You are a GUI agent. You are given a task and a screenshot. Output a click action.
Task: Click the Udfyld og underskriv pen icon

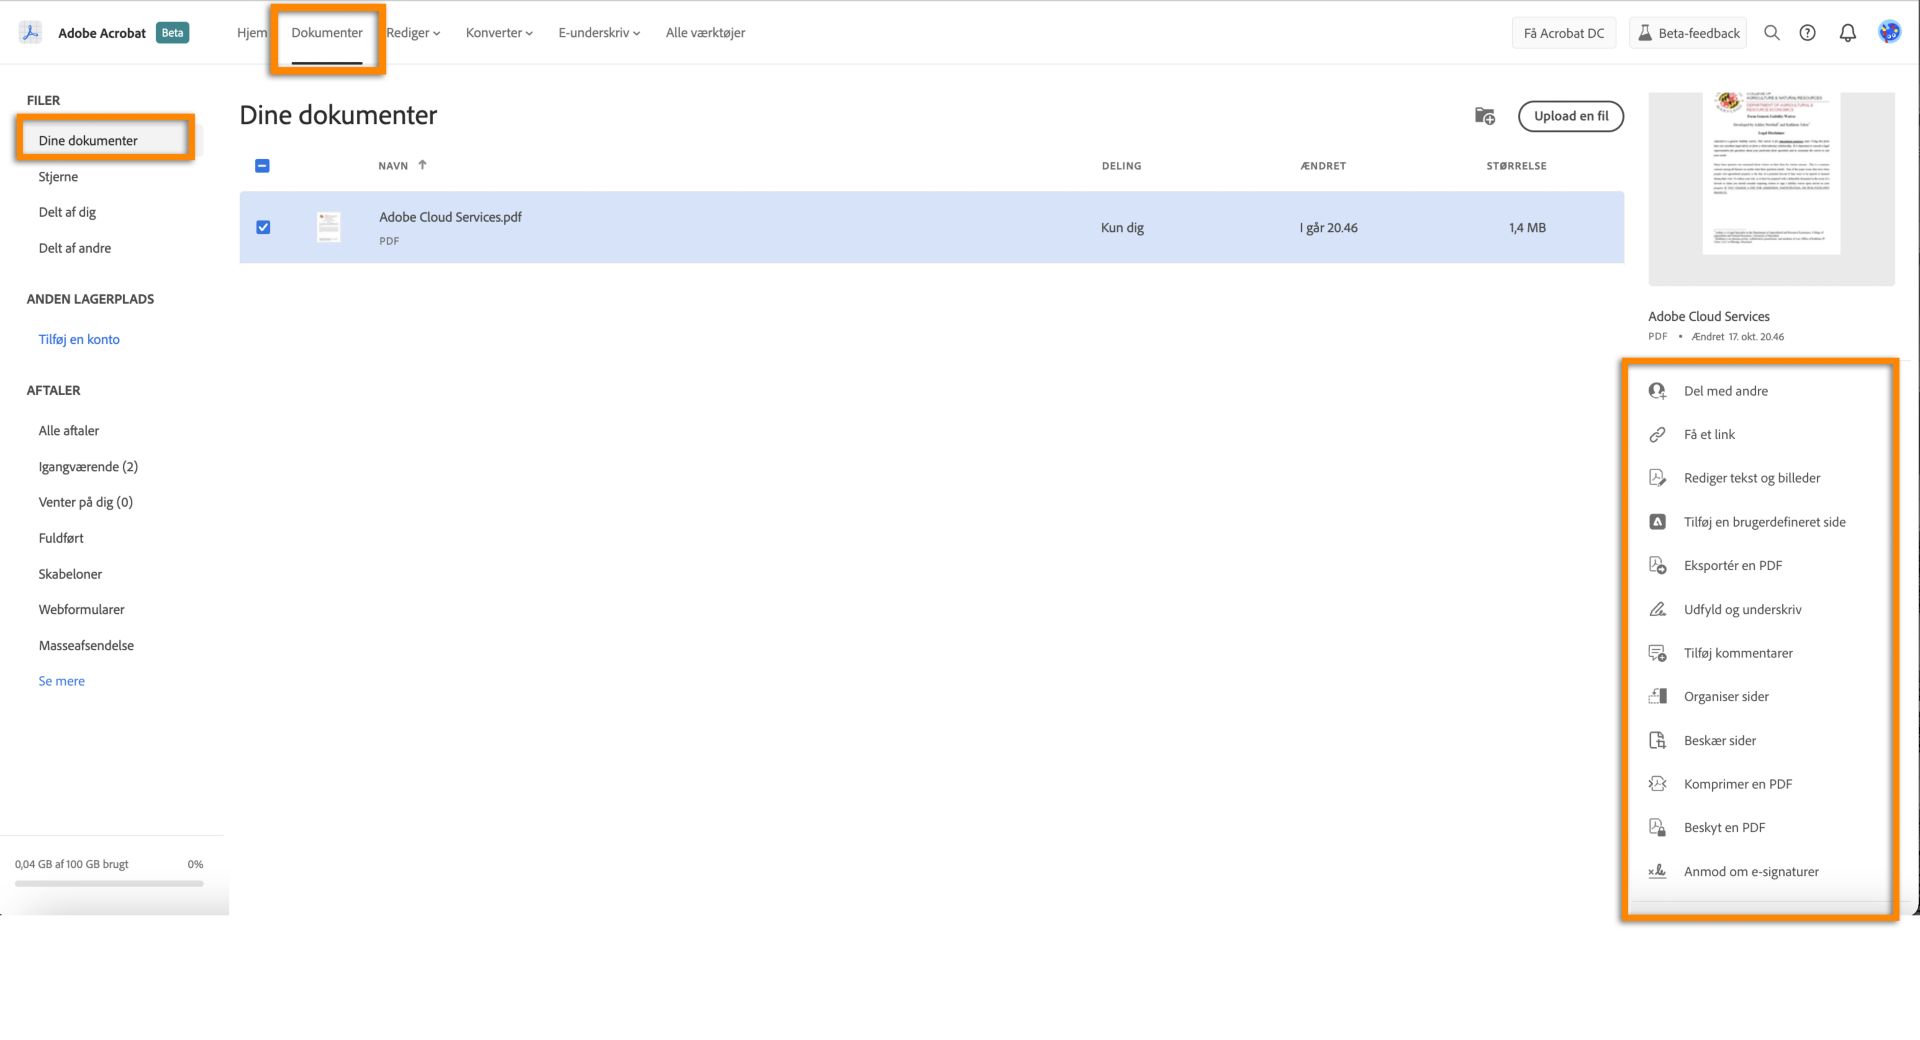click(x=1657, y=609)
